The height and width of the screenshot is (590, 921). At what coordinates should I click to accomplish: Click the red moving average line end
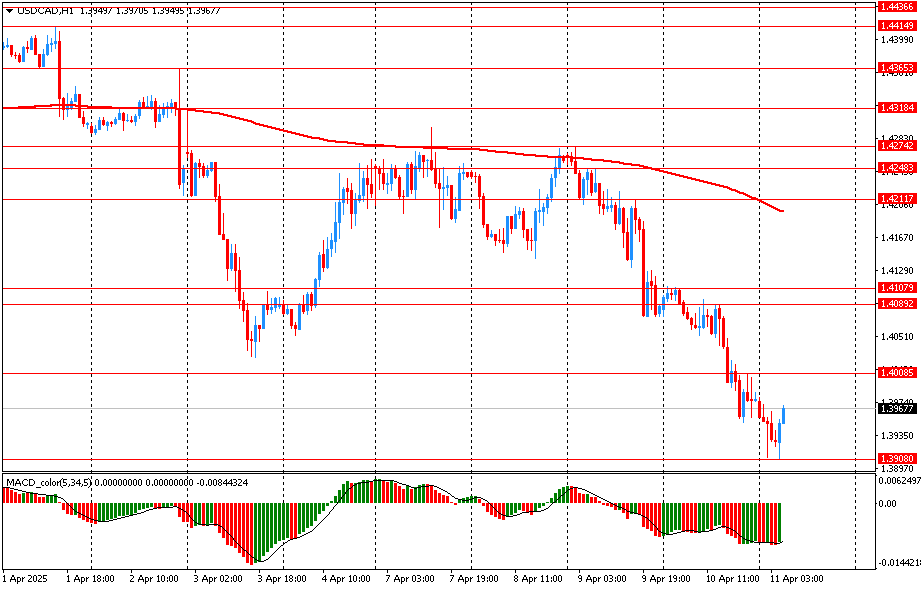(781, 211)
